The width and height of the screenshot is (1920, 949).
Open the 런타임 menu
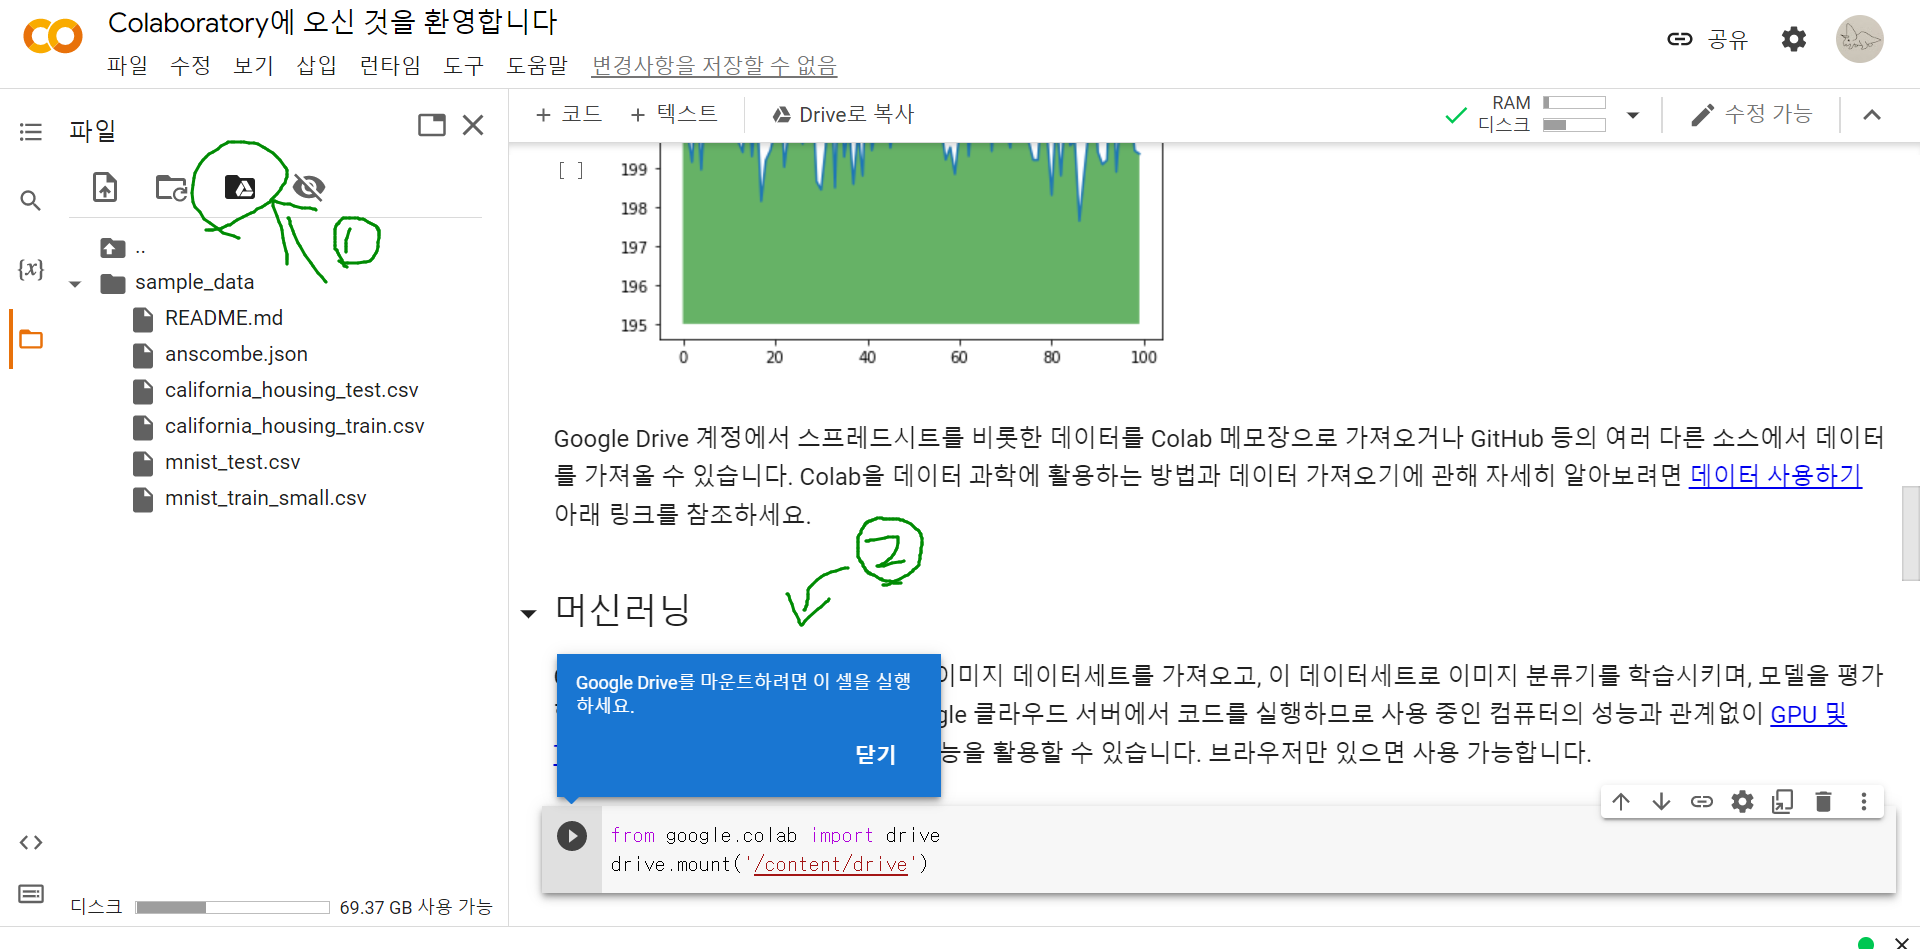(390, 66)
